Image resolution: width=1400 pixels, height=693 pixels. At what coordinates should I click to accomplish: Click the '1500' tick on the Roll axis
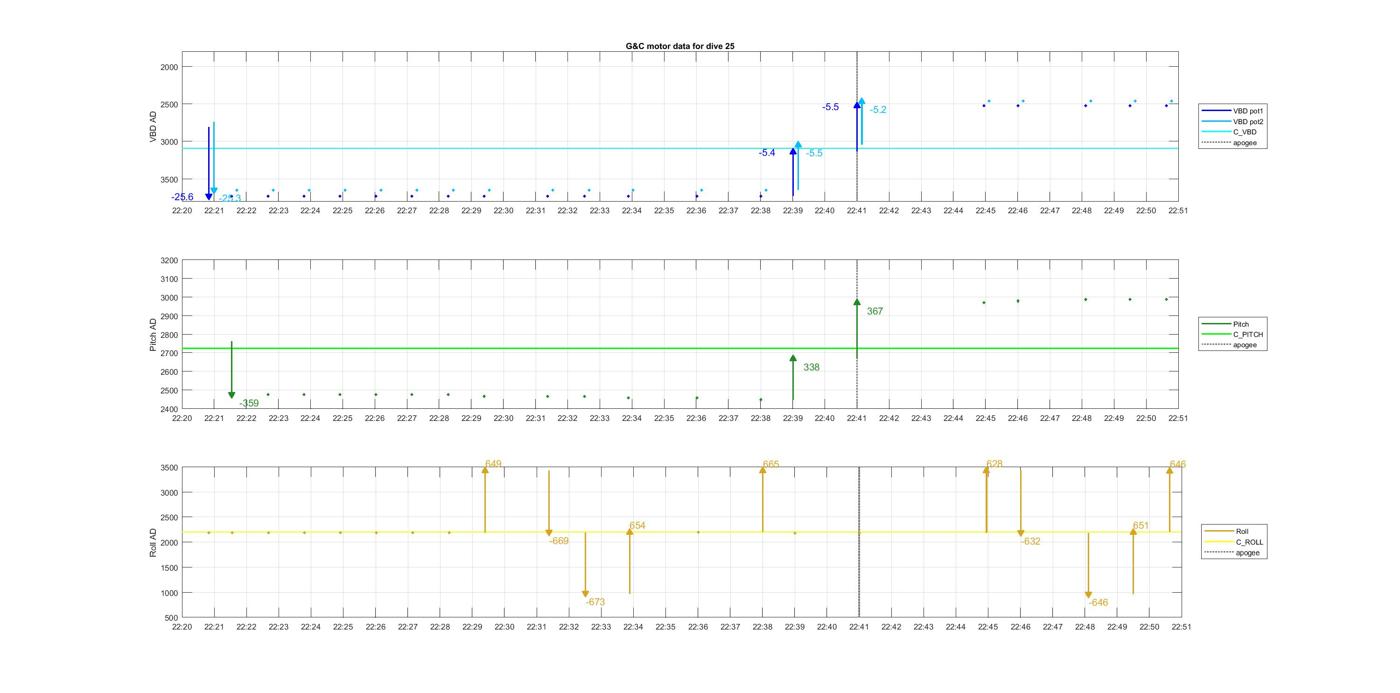point(168,568)
